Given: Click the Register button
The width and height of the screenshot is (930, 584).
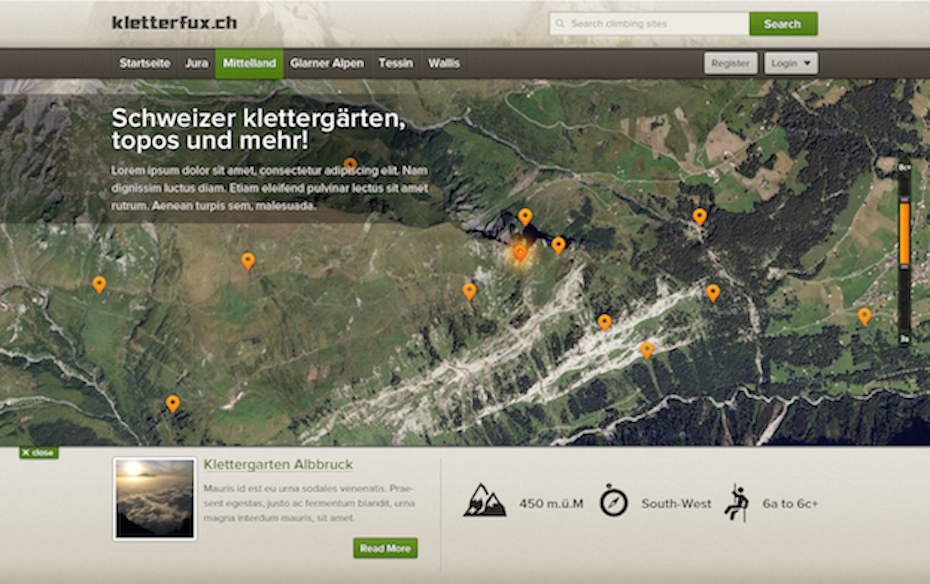Looking at the screenshot, I should (730, 63).
